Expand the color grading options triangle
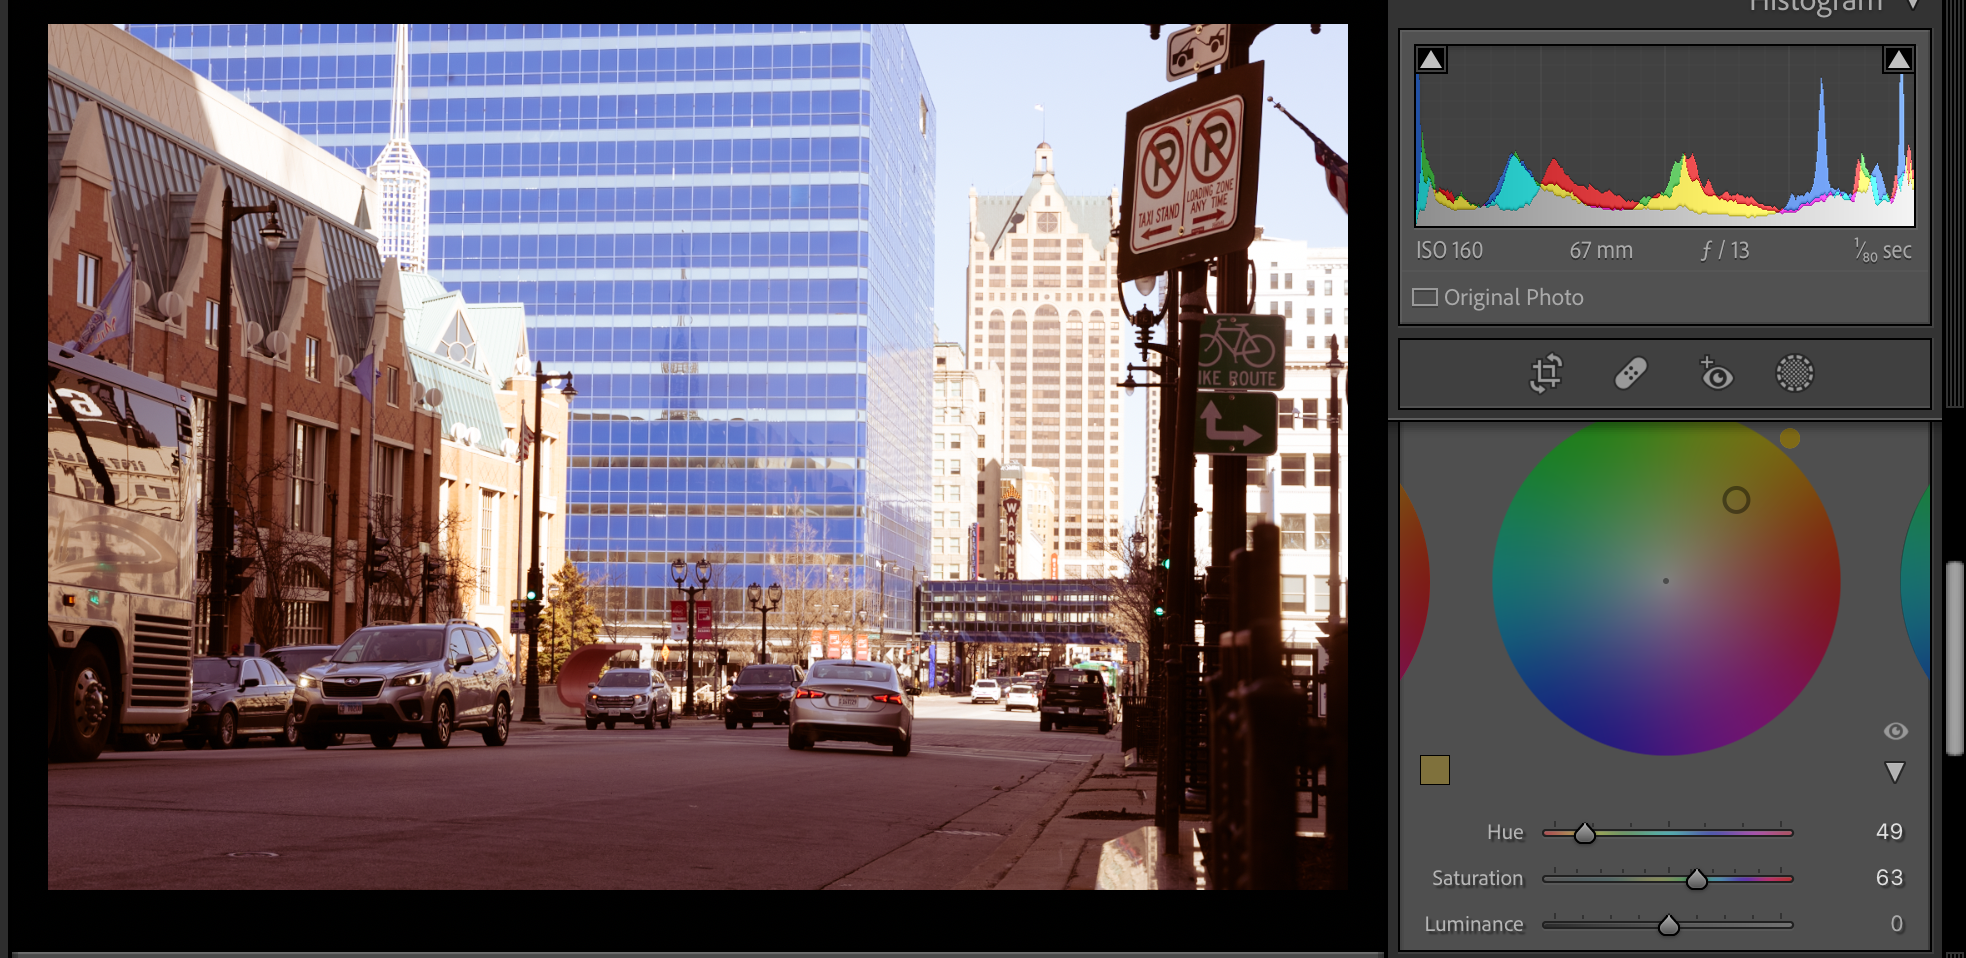This screenshot has height=958, width=1966. point(1895,771)
